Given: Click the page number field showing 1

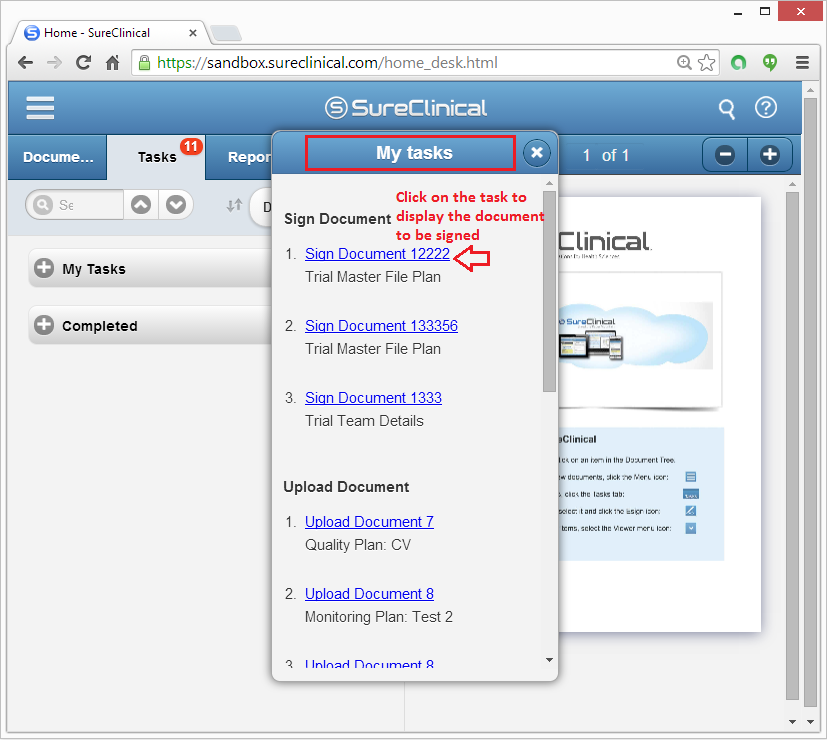Looking at the screenshot, I should [586, 156].
